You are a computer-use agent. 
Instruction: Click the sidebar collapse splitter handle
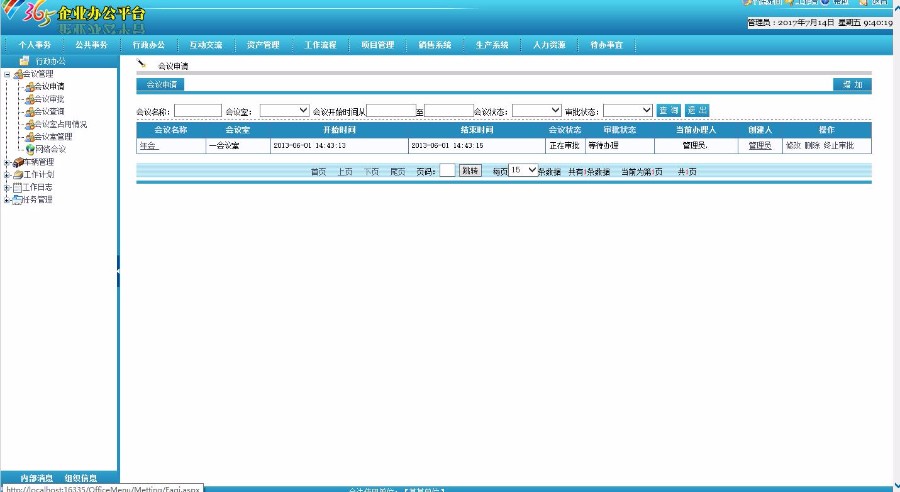point(118,271)
